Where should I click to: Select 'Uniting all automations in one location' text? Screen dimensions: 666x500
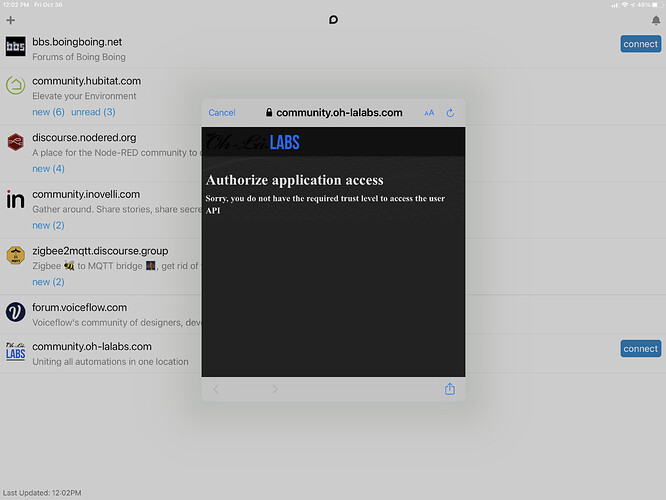point(110,362)
